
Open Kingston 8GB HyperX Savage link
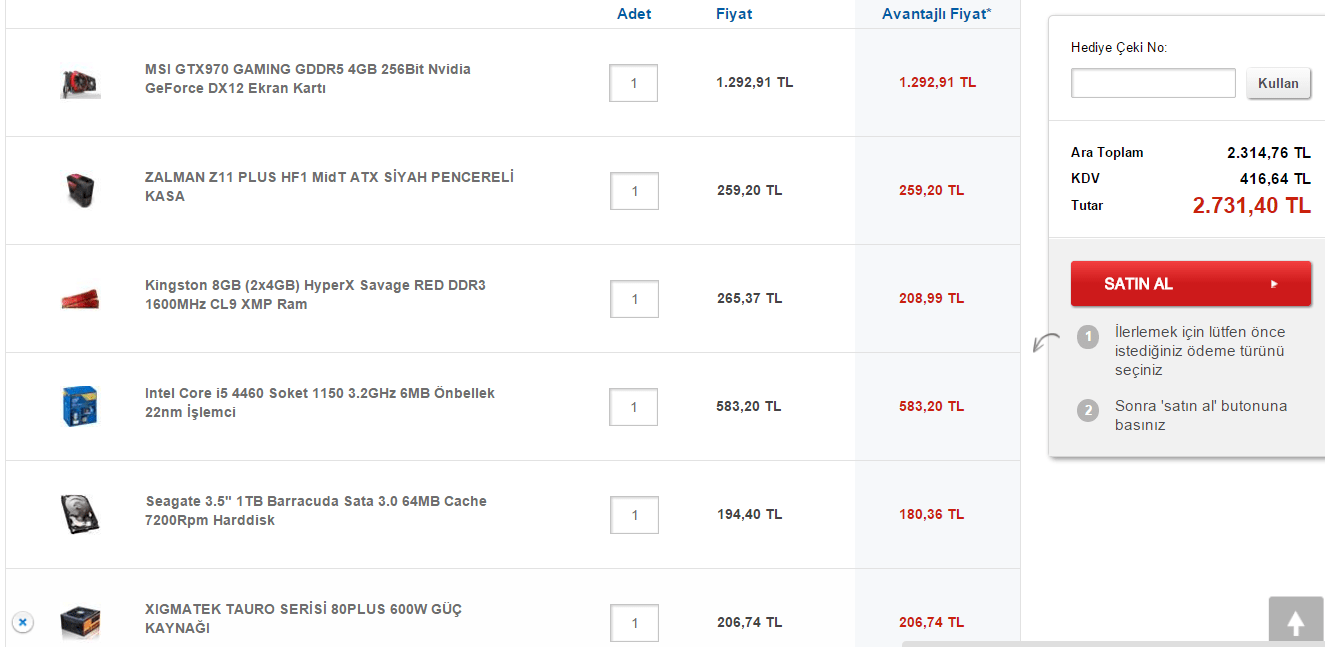pyautogui.click(x=315, y=295)
